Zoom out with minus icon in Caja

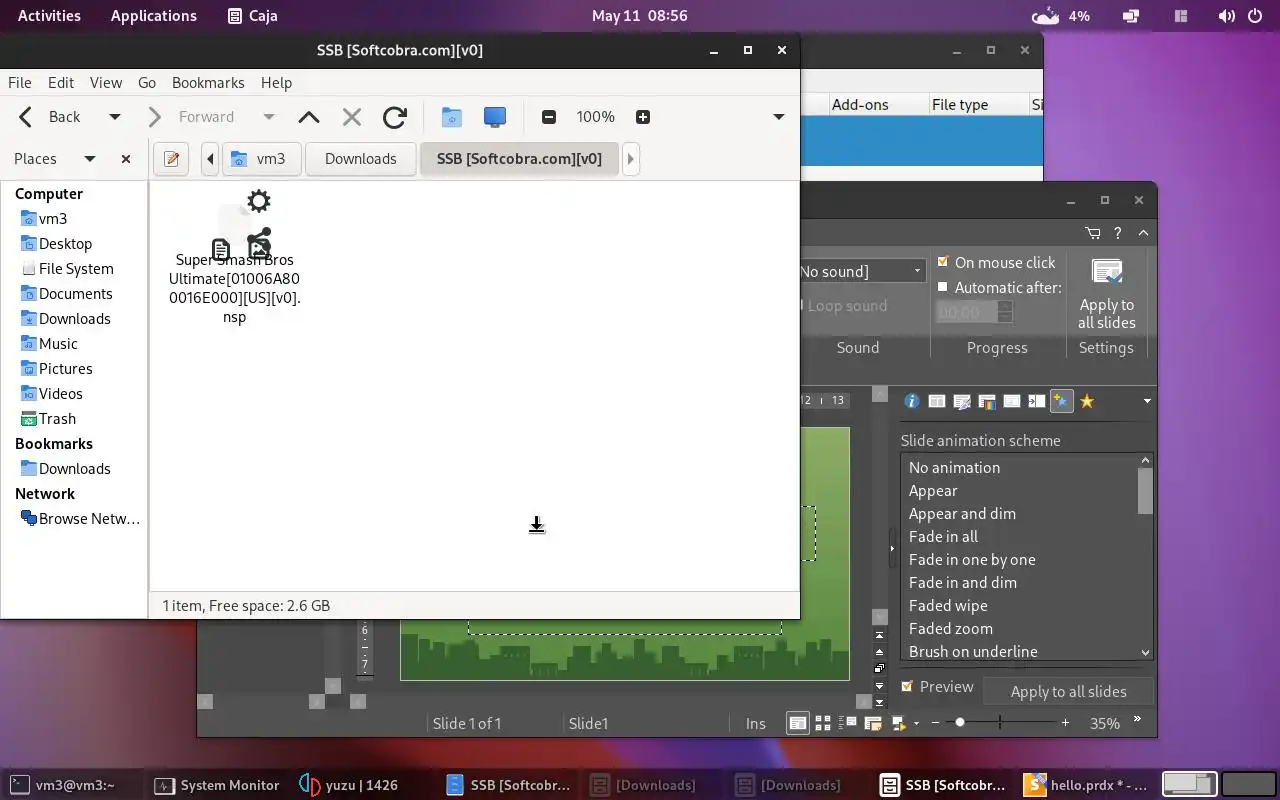tap(548, 117)
